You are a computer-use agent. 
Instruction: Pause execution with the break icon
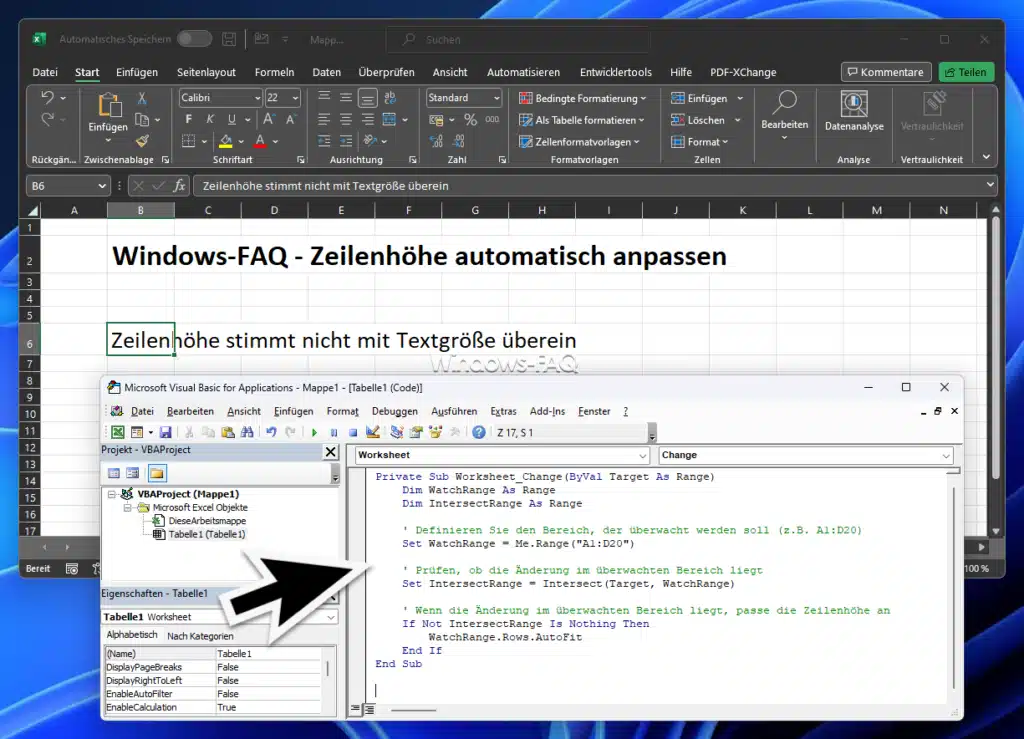pos(334,432)
